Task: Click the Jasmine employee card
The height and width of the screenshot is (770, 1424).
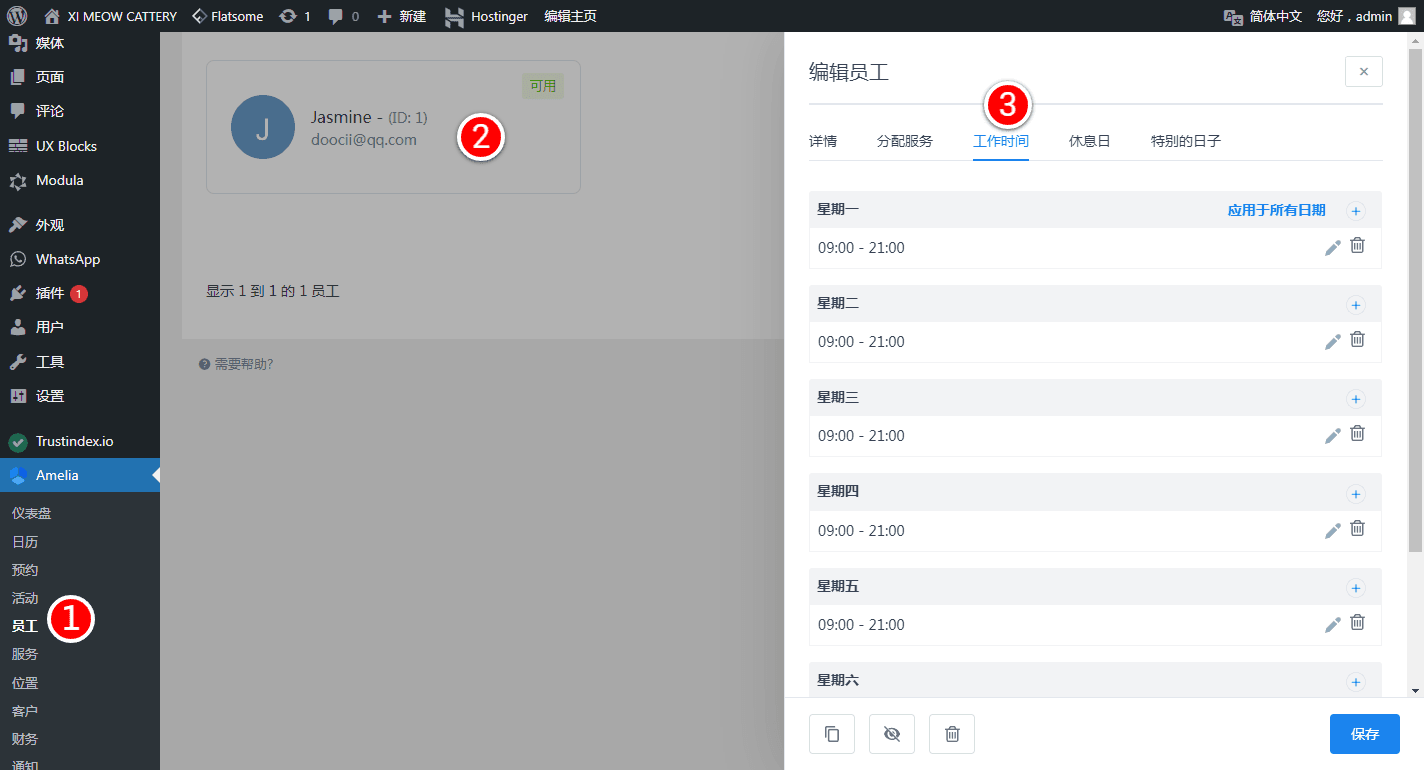Action: pyautogui.click(x=392, y=127)
